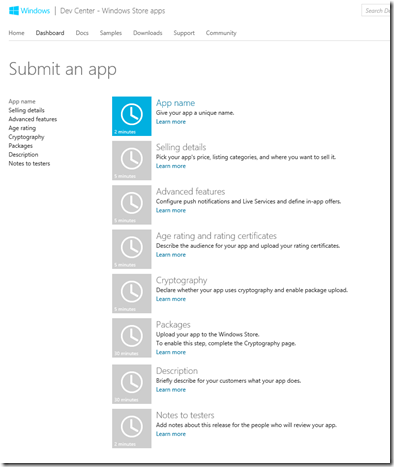This screenshot has width=394, height=467.
Task: Select Description in the left sidebar
Action: coord(23,155)
